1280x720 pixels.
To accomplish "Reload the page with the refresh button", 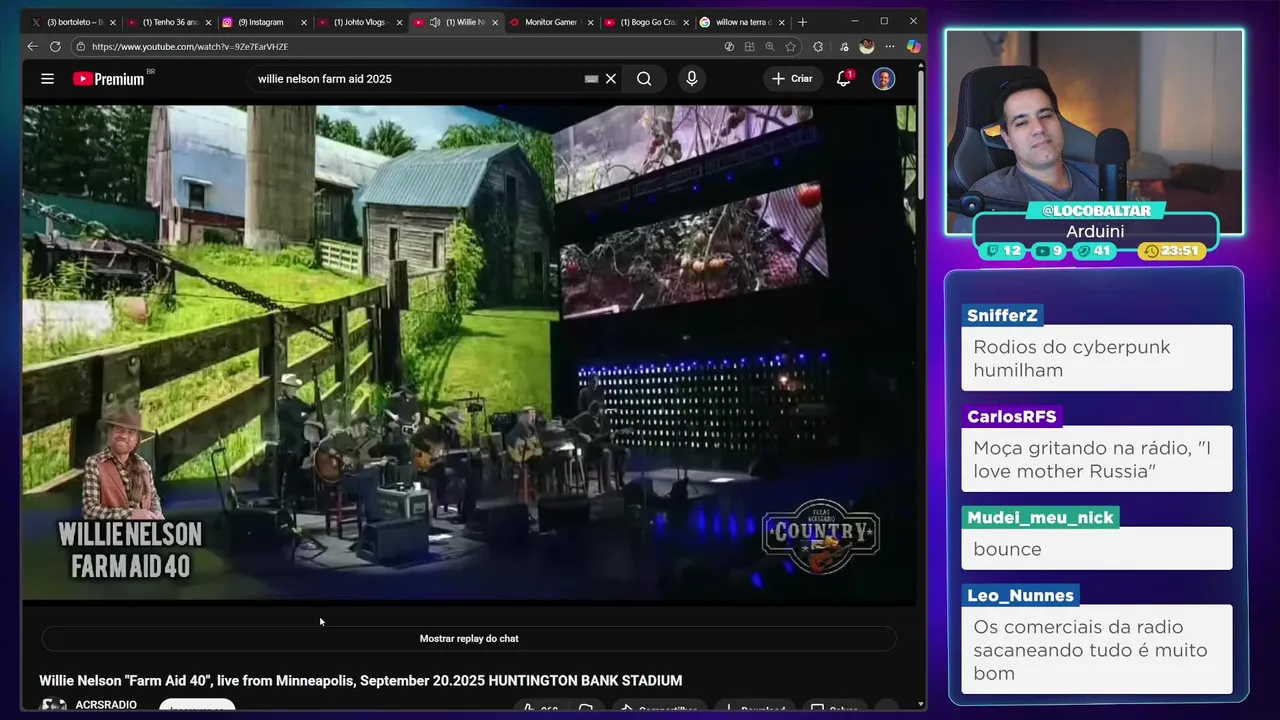I will pos(55,46).
